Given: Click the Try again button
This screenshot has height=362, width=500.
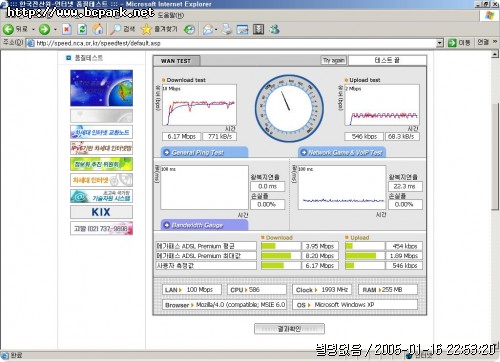Looking at the screenshot, I should (x=333, y=60).
